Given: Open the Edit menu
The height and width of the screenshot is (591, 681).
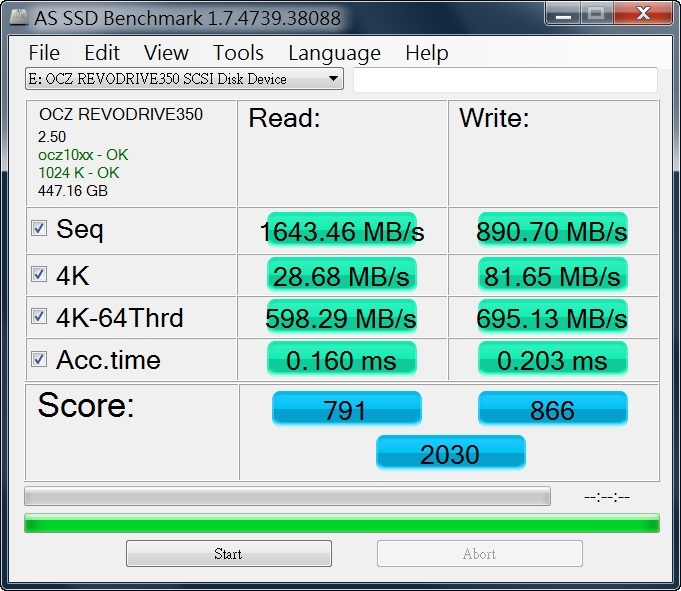Looking at the screenshot, I should [102, 53].
